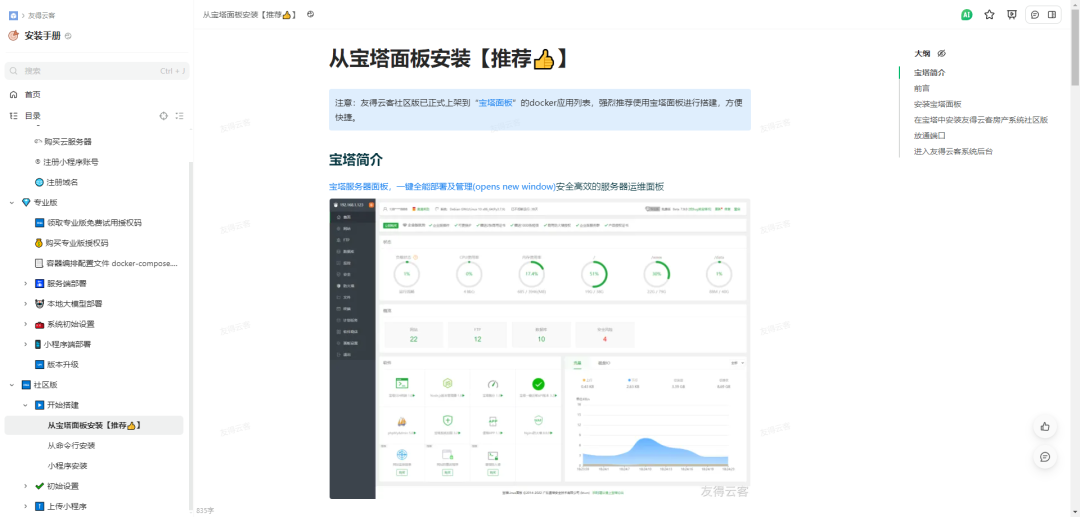
Task: Start presentation mode icon
Action: [1011, 14]
